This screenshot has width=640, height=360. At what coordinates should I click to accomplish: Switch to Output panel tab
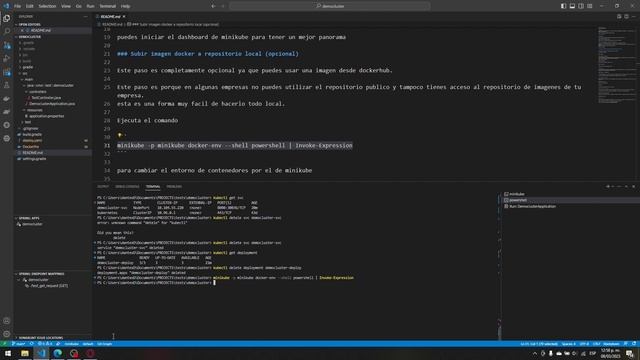(x=103, y=187)
